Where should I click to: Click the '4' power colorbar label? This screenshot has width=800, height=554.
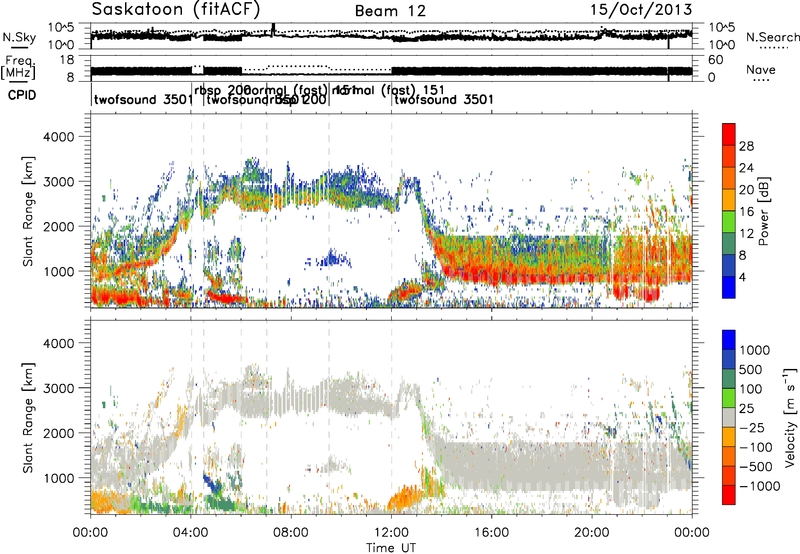pyautogui.click(x=742, y=277)
